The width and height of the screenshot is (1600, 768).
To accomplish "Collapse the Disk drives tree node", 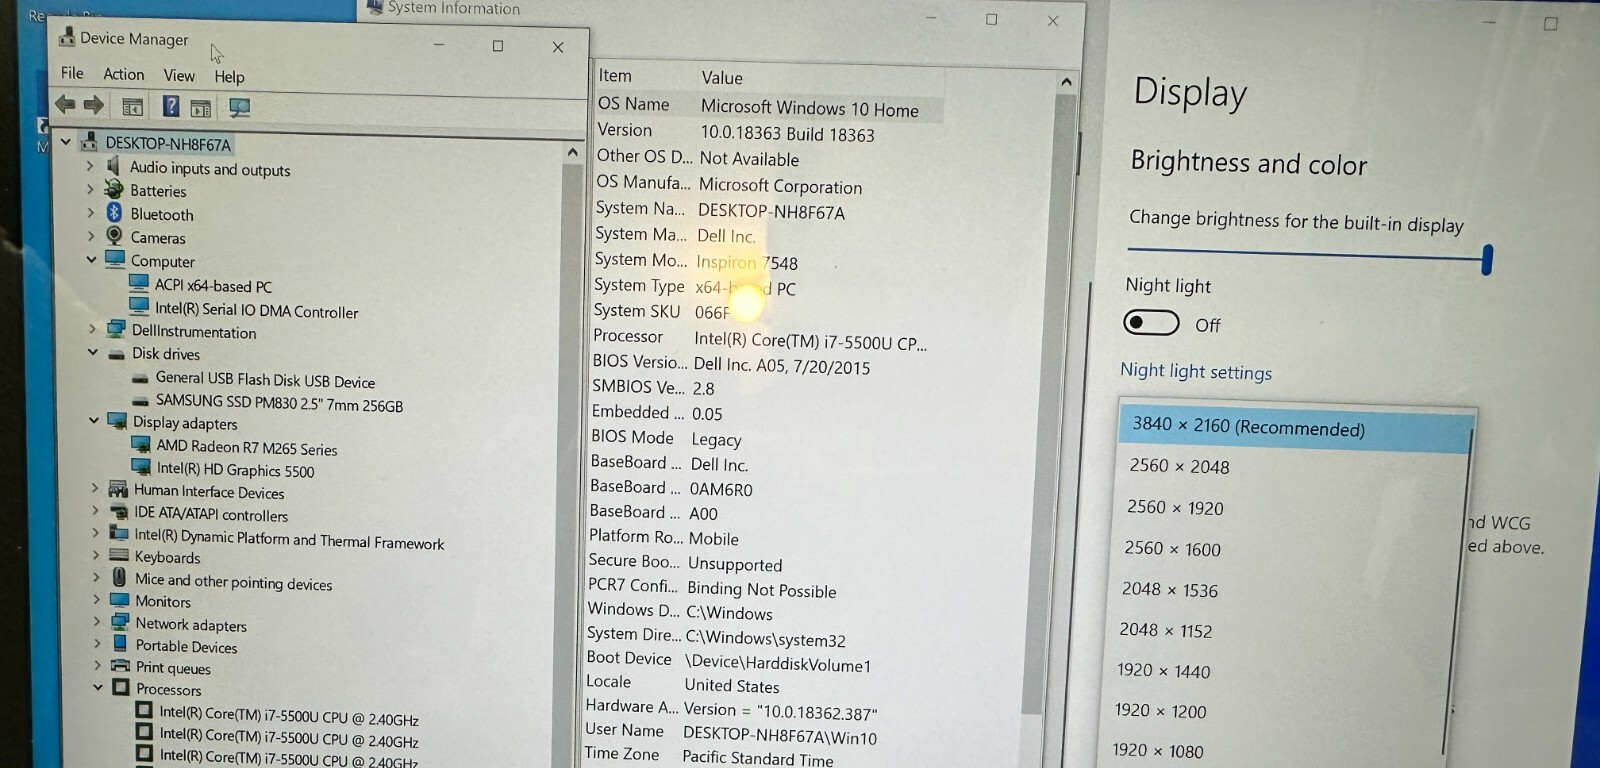I will pyautogui.click(x=92, y=352).
